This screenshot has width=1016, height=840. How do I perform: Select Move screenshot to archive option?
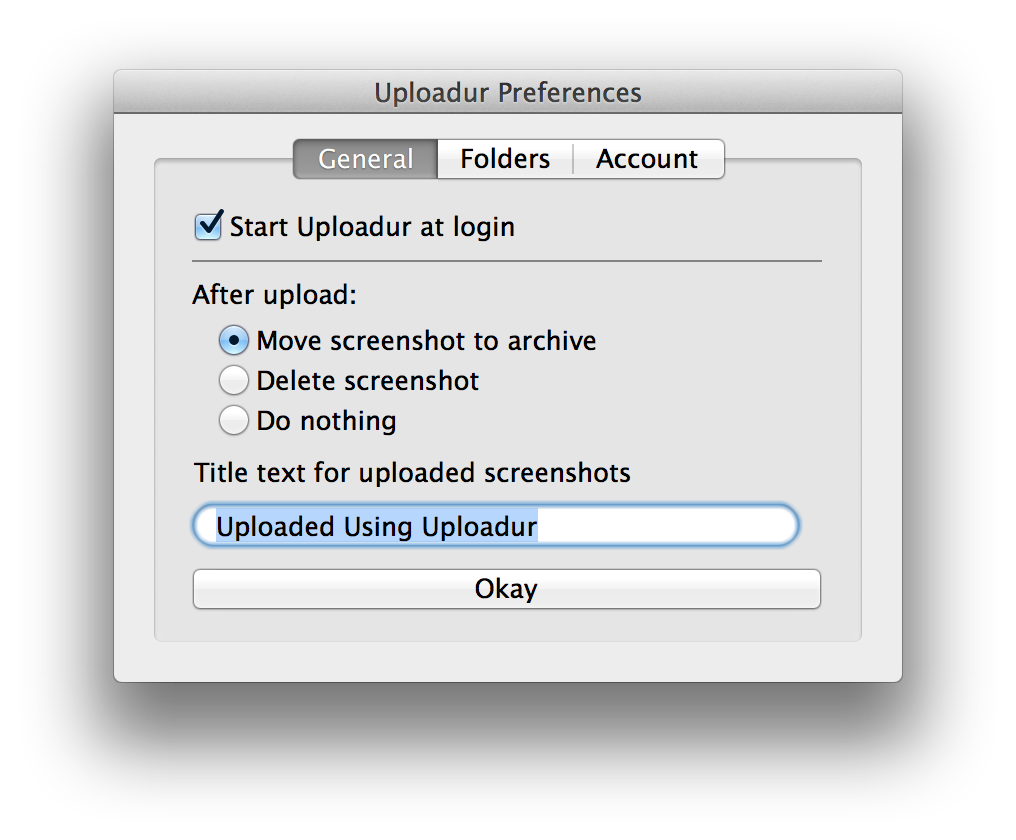pos(233,340)
